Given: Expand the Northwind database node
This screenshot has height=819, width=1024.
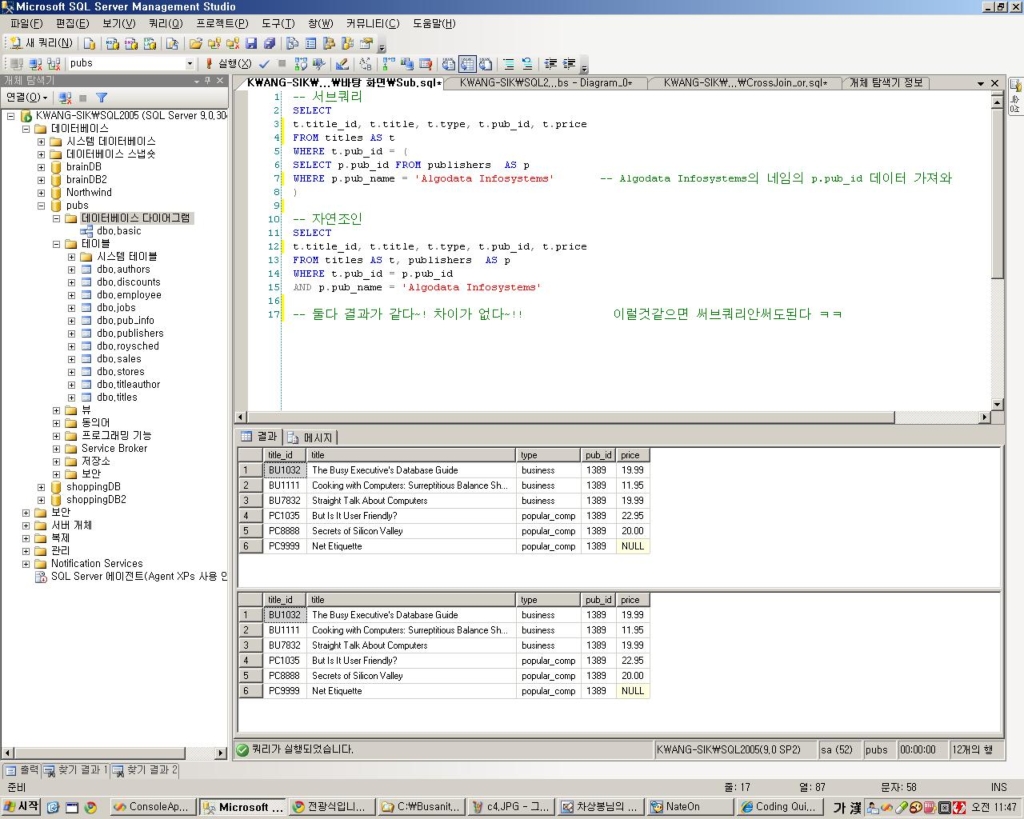Looking at the screenshot, I should pyautogui.click(x=41, y=193).
